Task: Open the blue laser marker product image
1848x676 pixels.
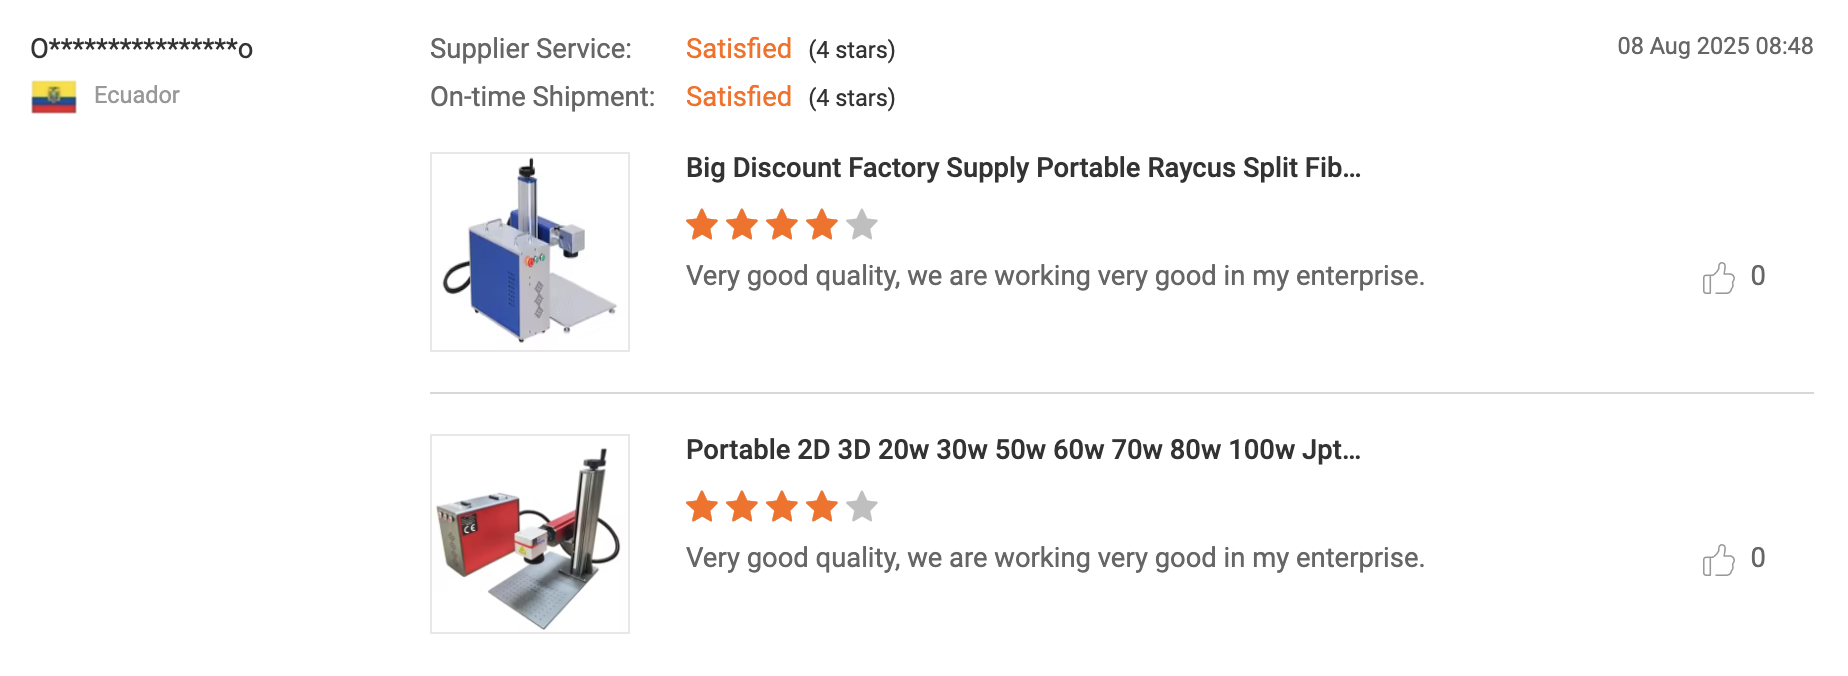Action: point(530,252)
